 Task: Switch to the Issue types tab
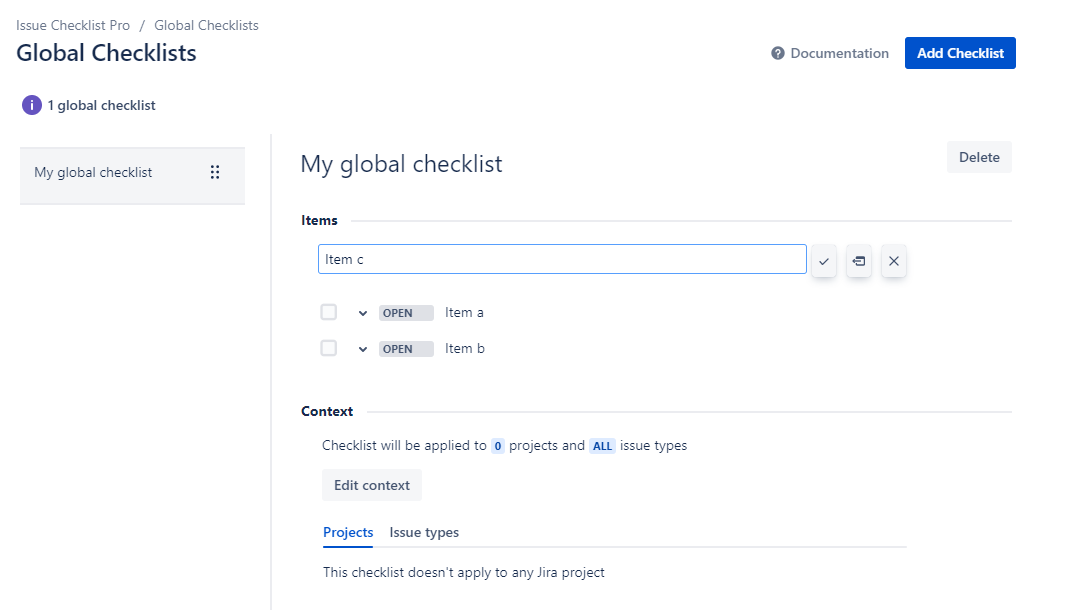coord(424,532)
